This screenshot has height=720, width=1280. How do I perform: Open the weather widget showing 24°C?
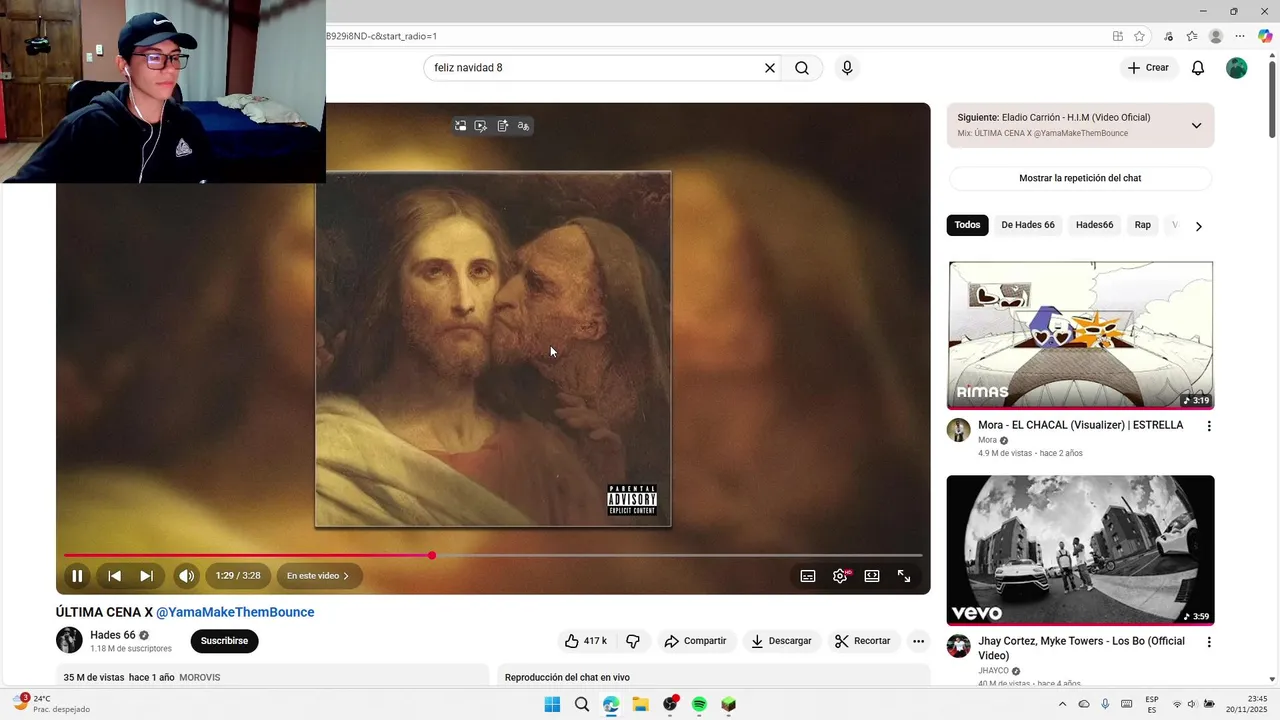[50, 704]
